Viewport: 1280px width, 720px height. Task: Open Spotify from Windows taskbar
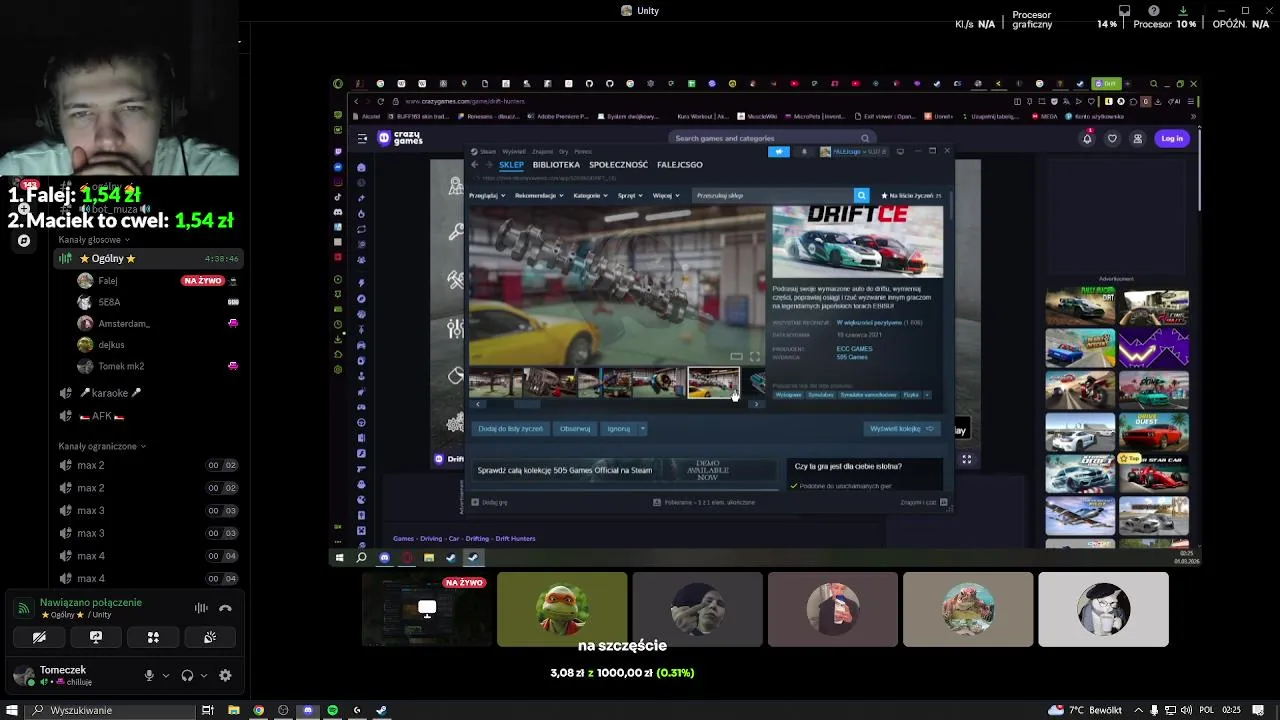(332, 710)
